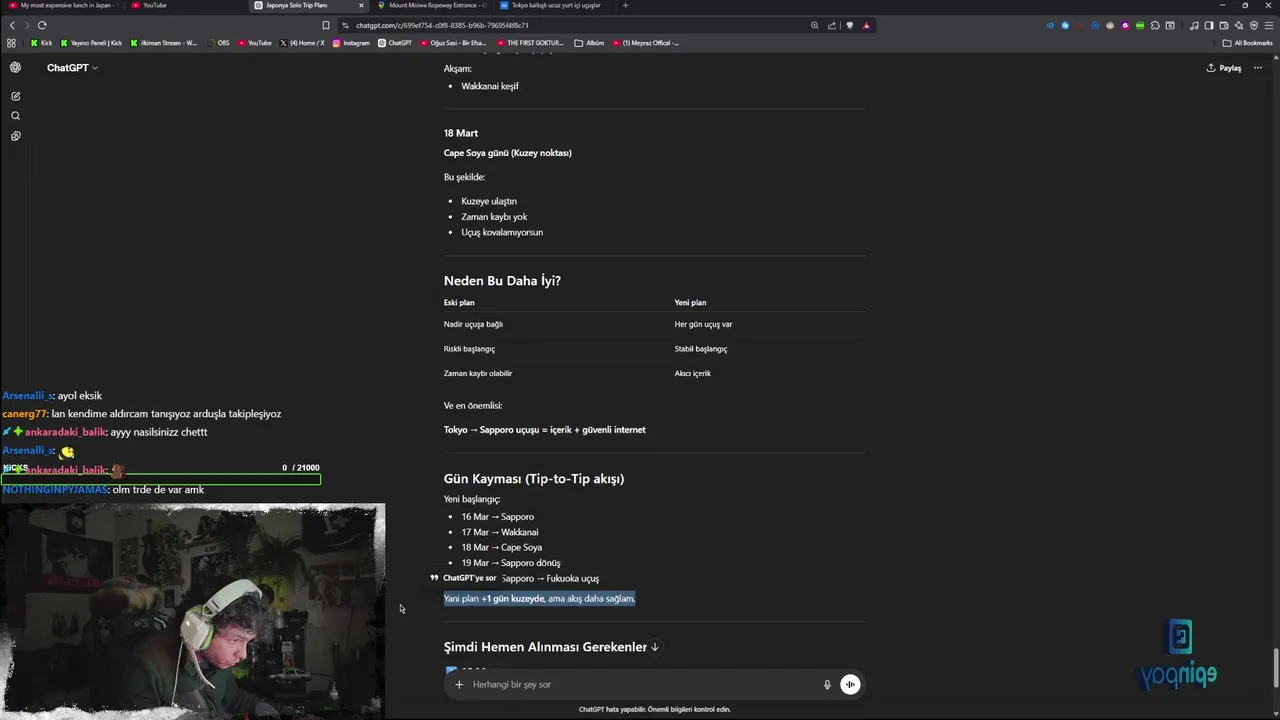Open the YouTube bookmark
The image size is (1280, 720).
click(255, 43)
